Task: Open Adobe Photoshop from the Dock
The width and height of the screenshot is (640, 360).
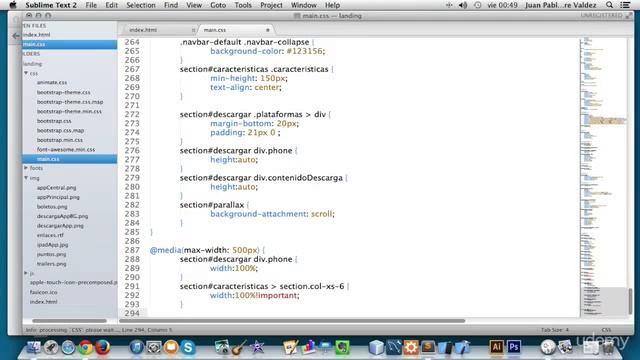Action: click(514, 347)
